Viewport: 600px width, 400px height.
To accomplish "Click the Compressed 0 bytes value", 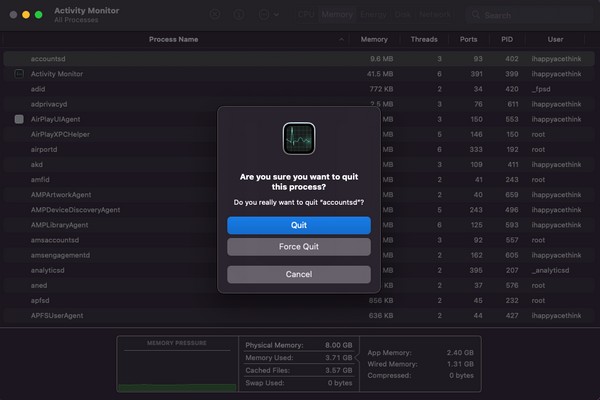I will [x=461, y=376].
